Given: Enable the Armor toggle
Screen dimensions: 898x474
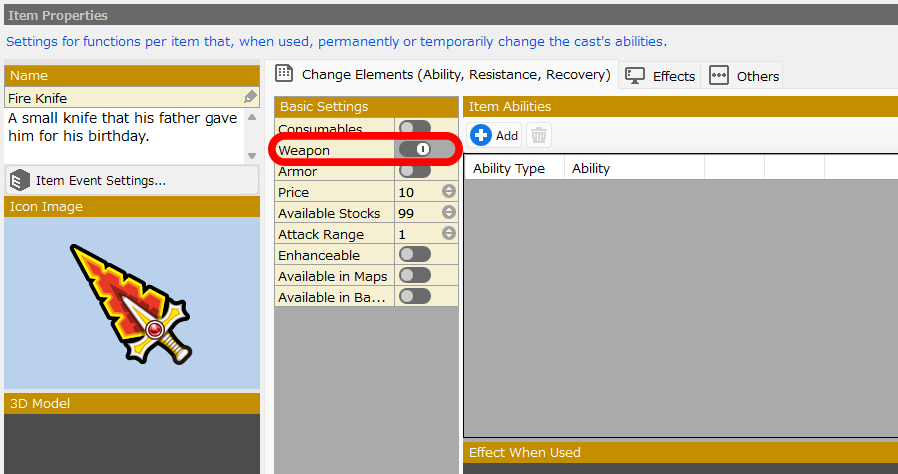Looking at the screenshot, I should pyautogui.click(x=414, y=171).
